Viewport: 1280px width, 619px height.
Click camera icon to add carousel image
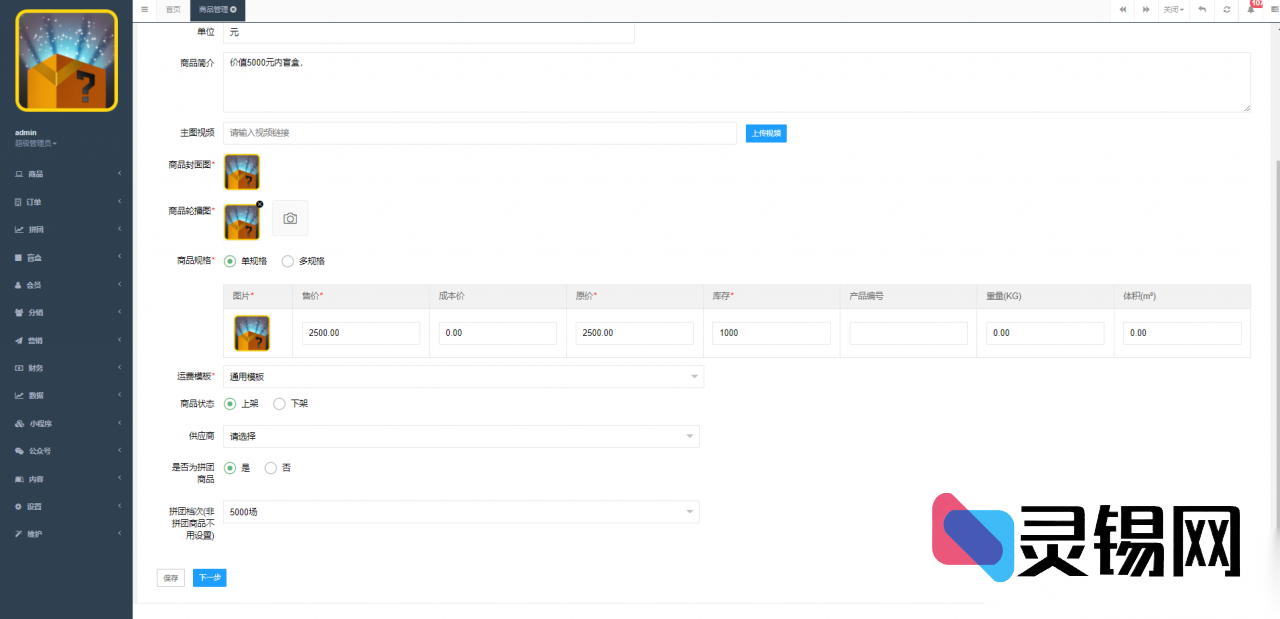[x=290, y=218]
